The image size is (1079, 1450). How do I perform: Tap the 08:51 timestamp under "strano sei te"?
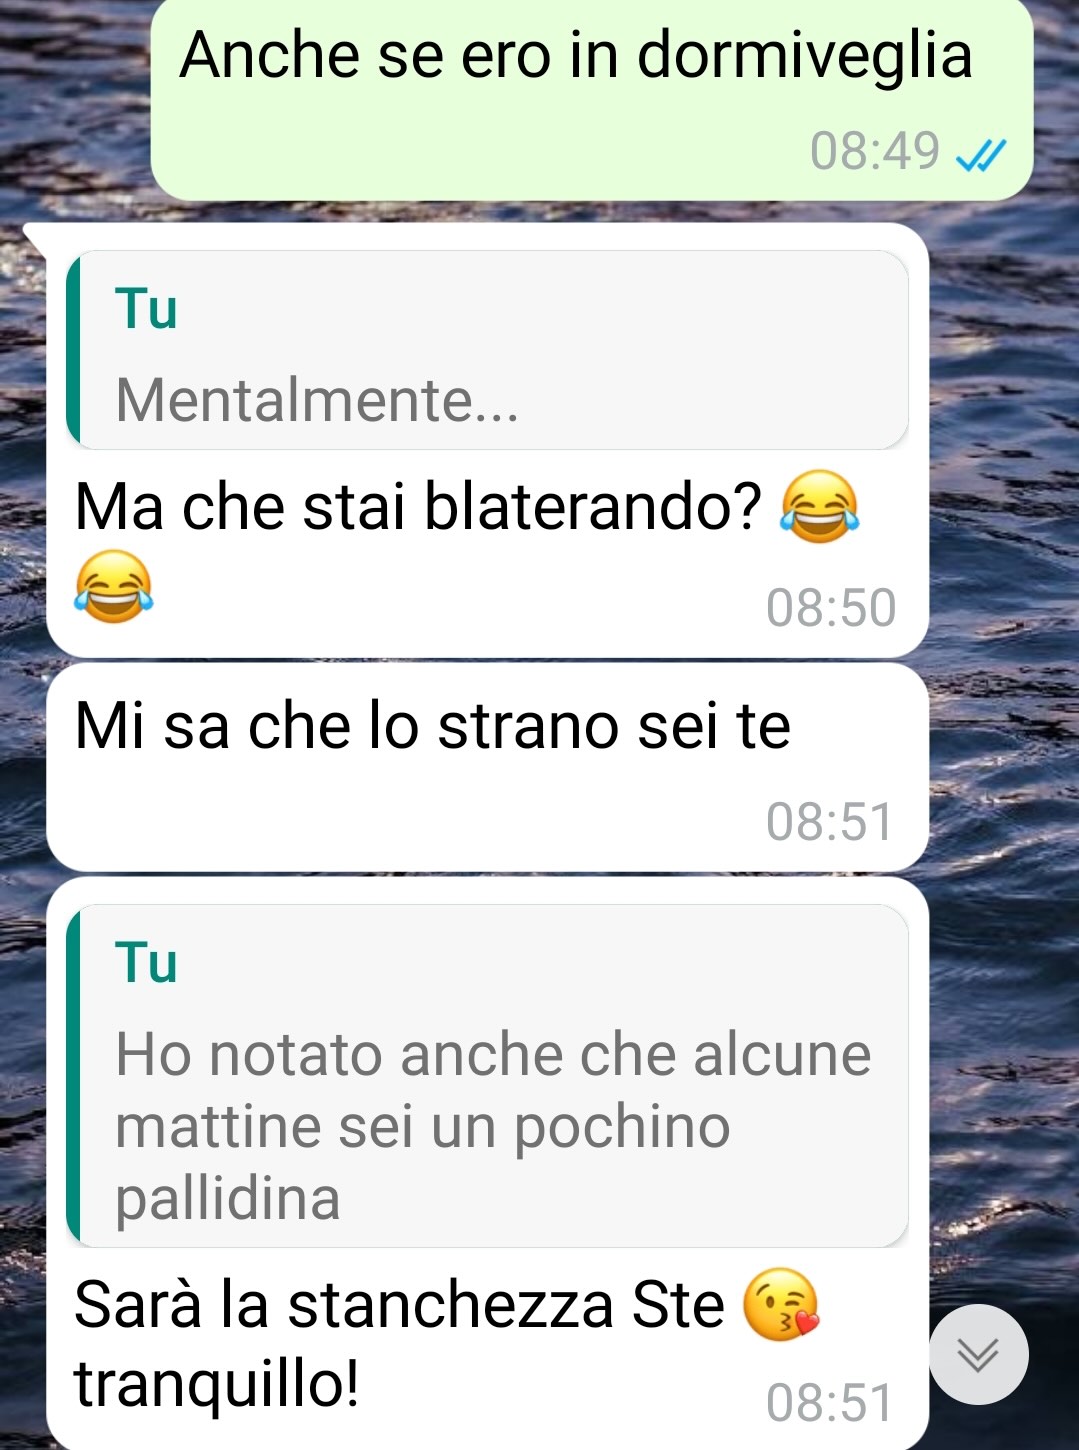pos(829,822)
